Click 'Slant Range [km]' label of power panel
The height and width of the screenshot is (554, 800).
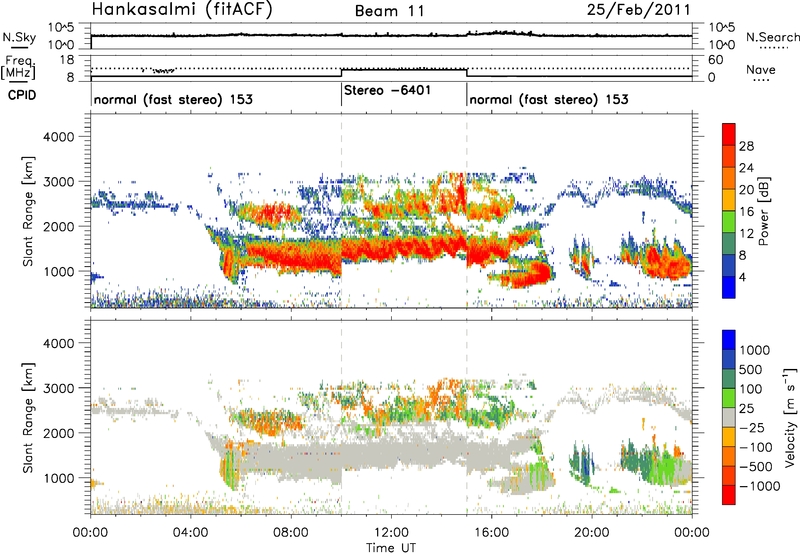(x=28, y=211)
